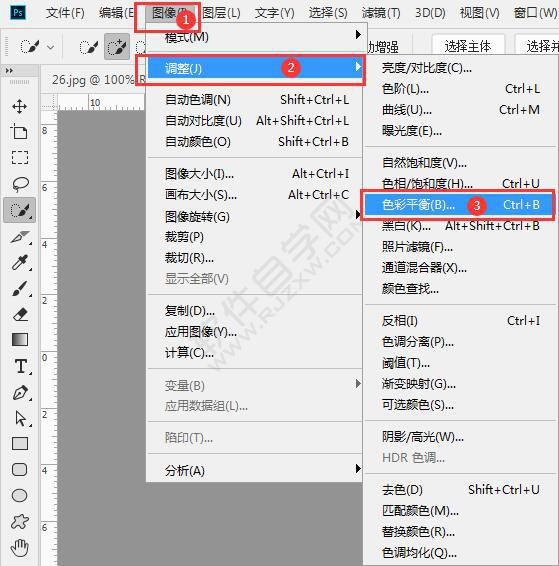Select the Crop/Slice tool
Viewport: 559px width, 566px height.
[x=20, y=237]
